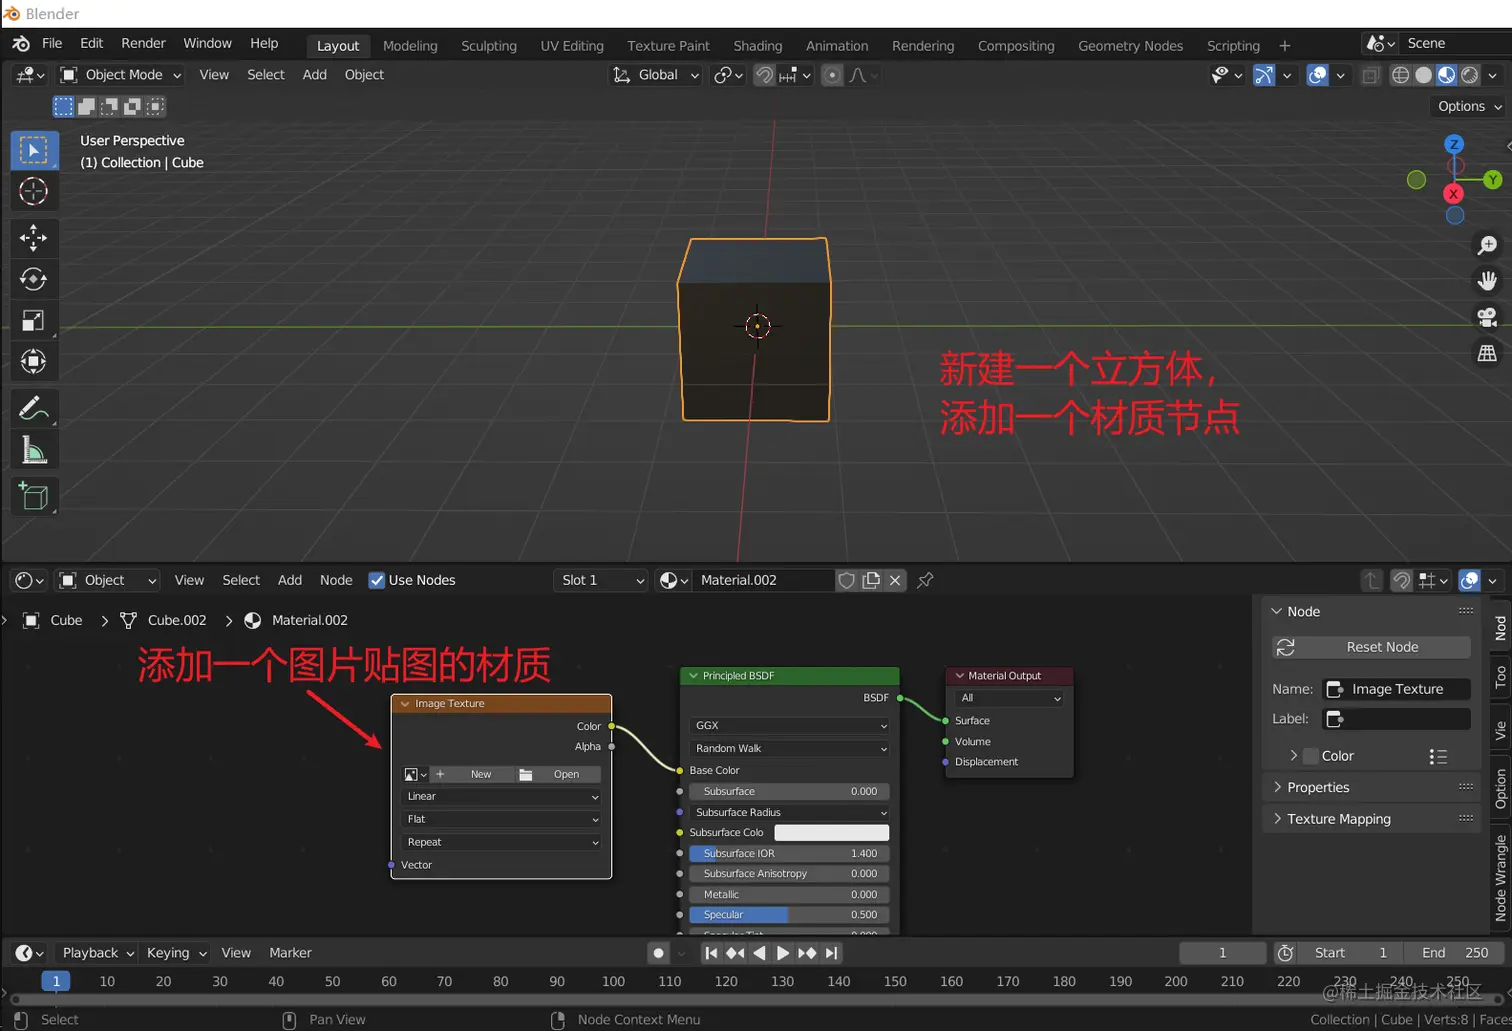Toggle camera view in viewport gizmo
Screen dimensions: 1512x1031
pyautogui.click(x=1487, y=318)
